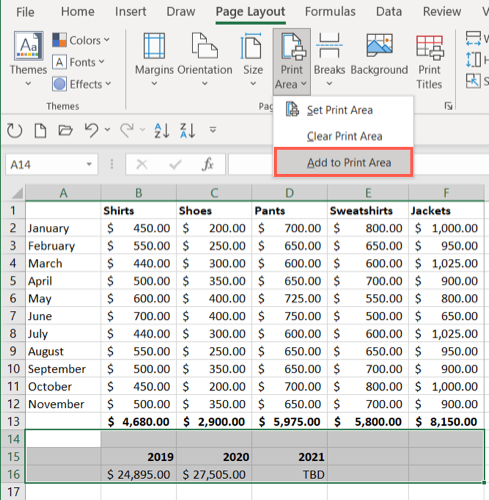Click the Print Titles icon
Image resolution: width=489 pixels, height=500 pixels.
pos(430,47)
